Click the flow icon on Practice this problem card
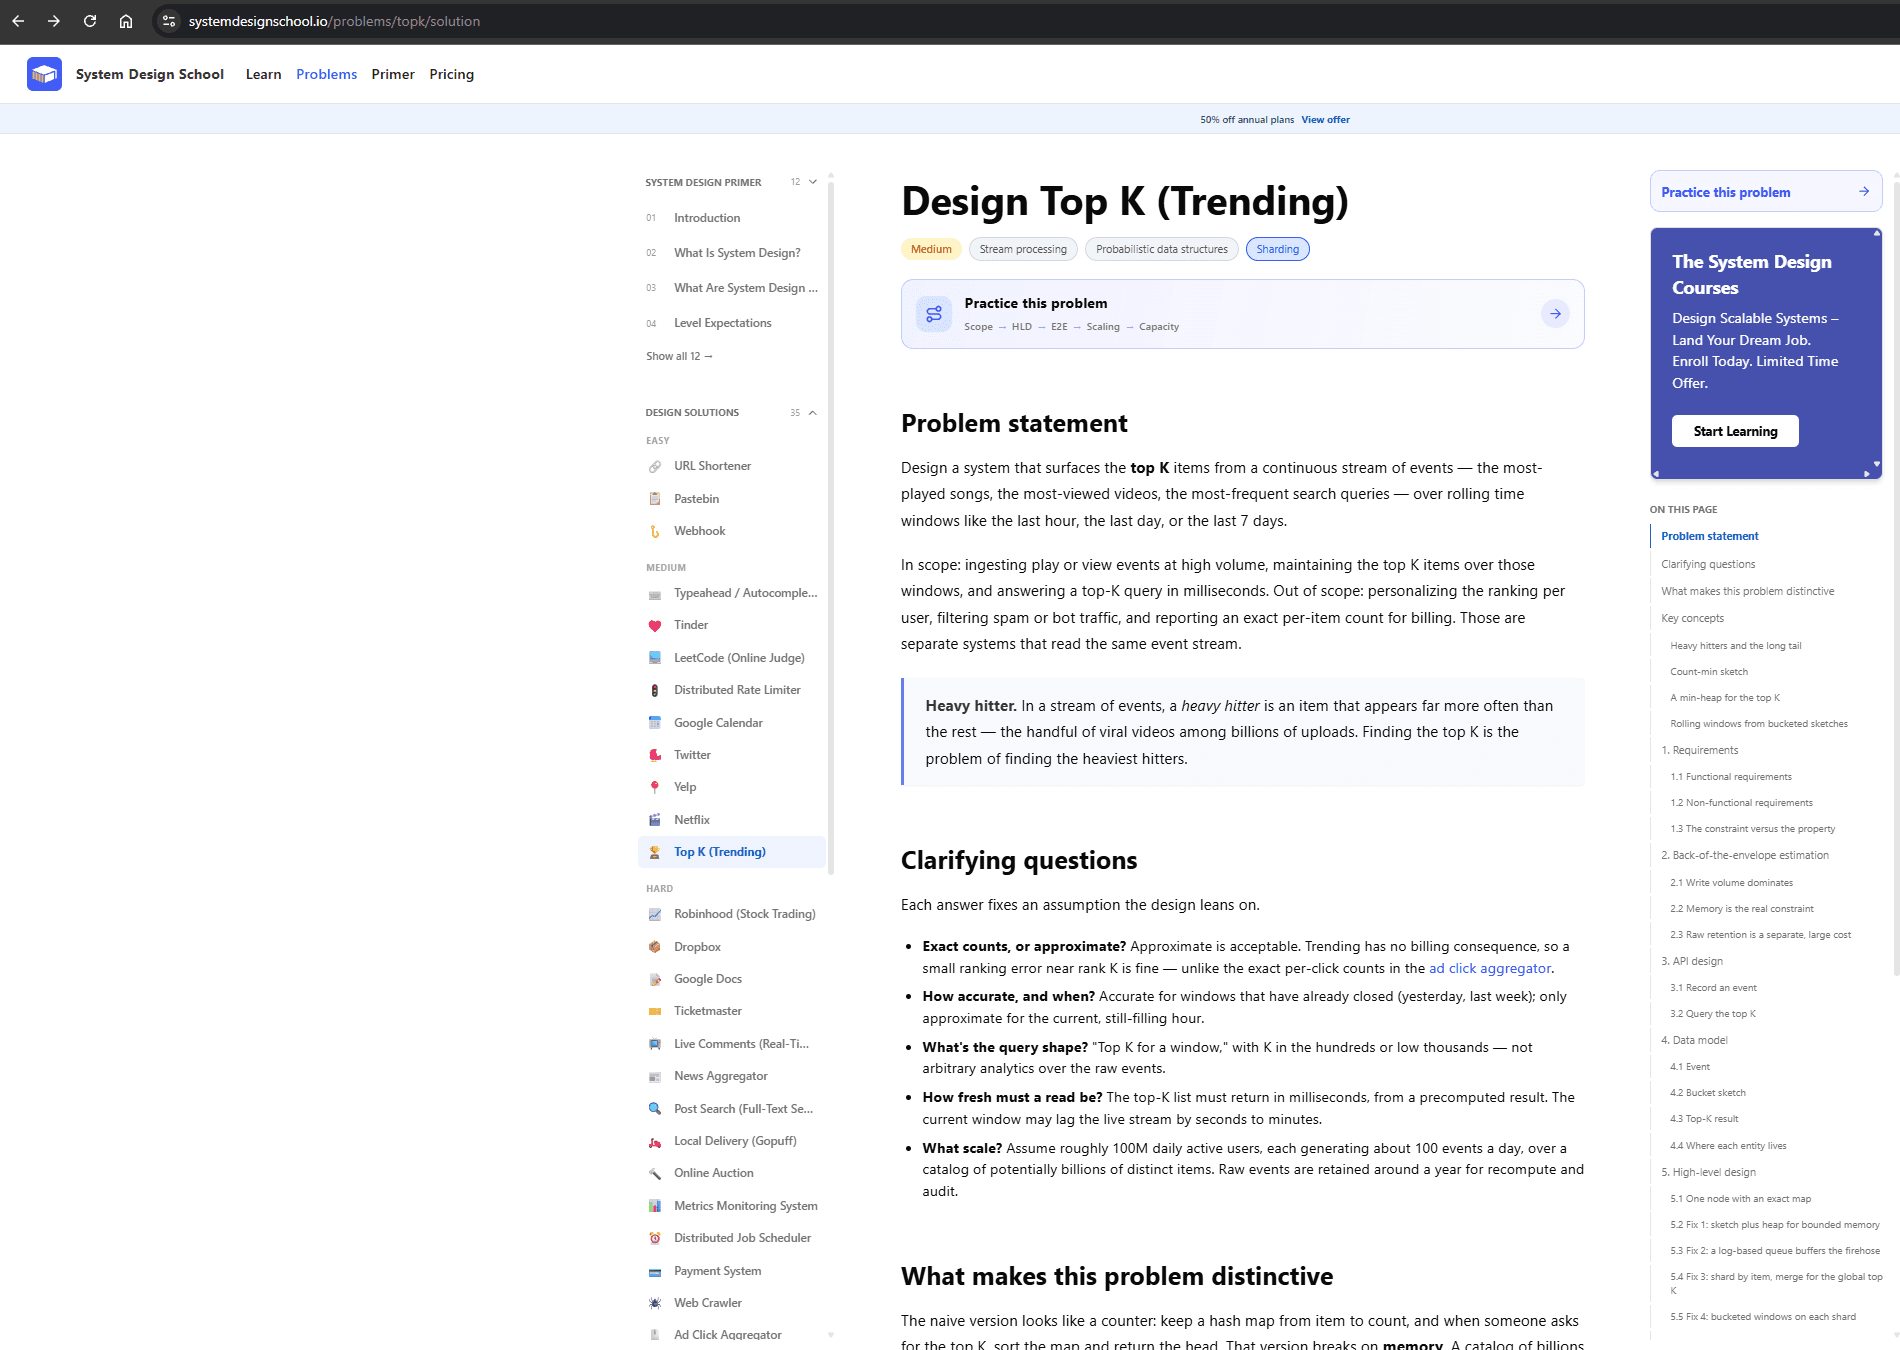 934,314
